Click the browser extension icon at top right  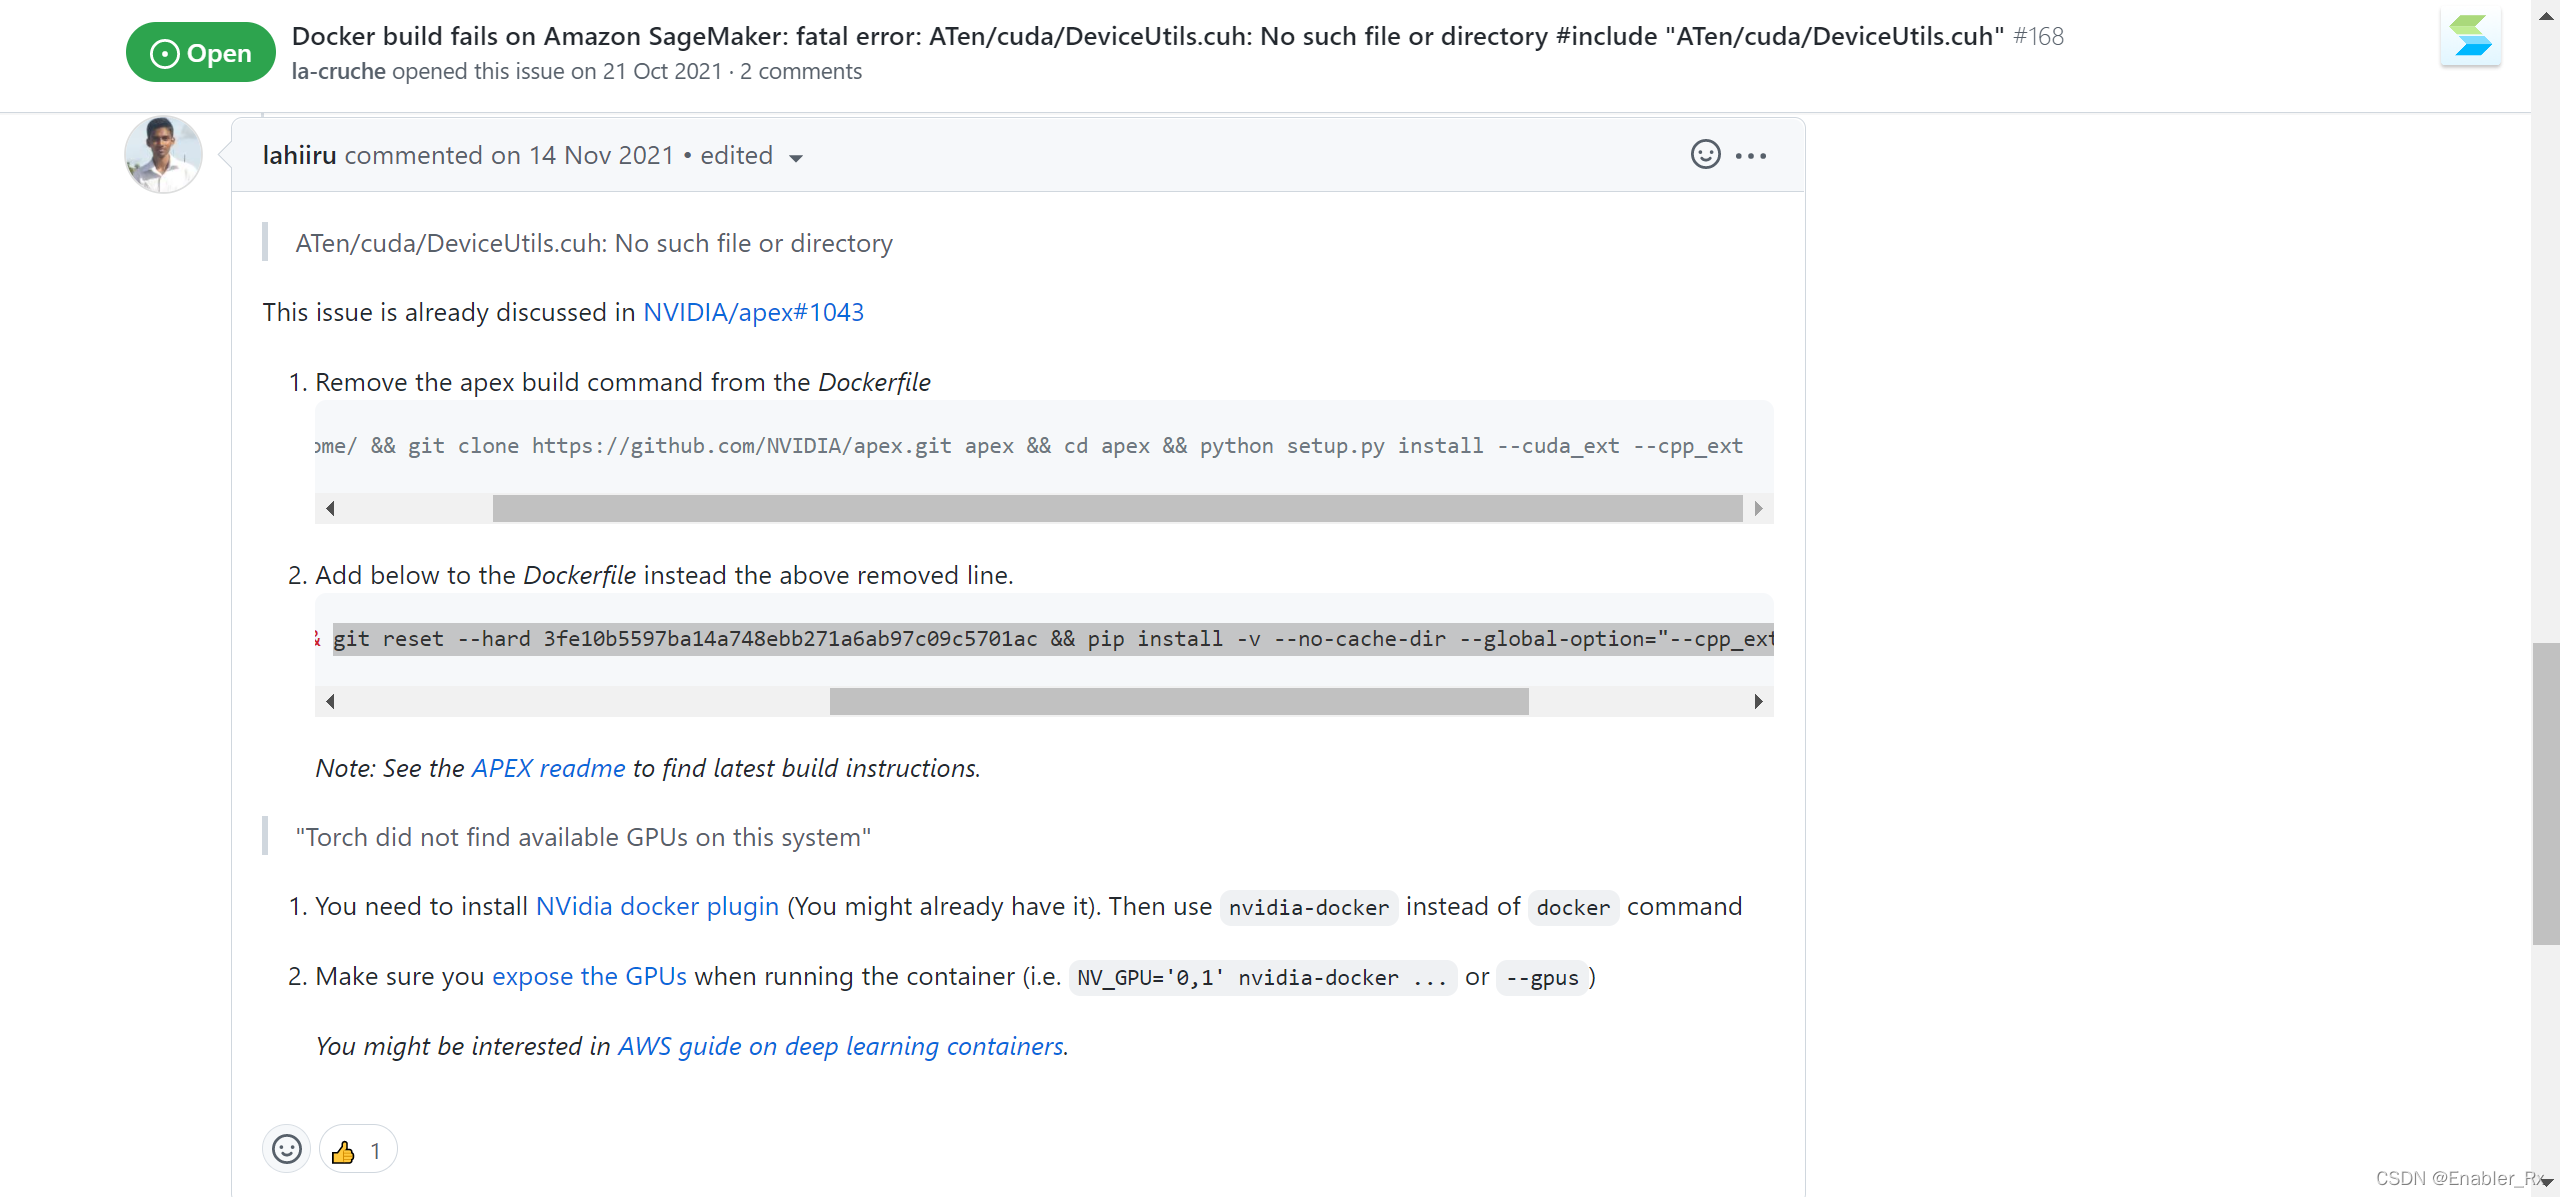click(2471, 38)
